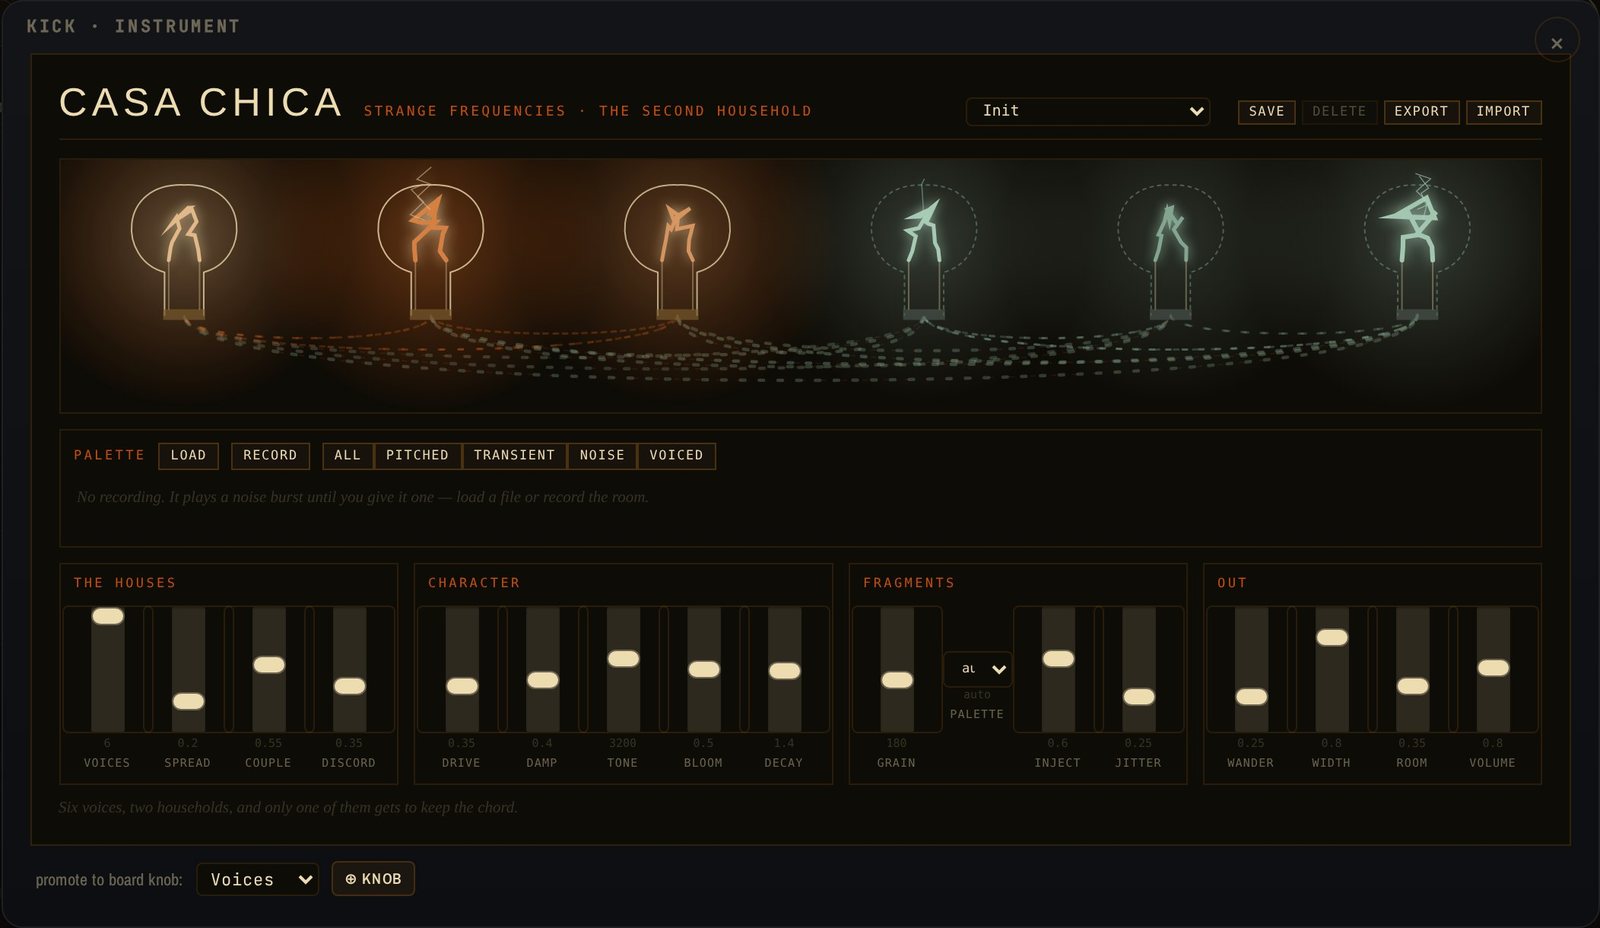Click the first orange tube voice icon
1600x928 pixels.
coord(184,250)
